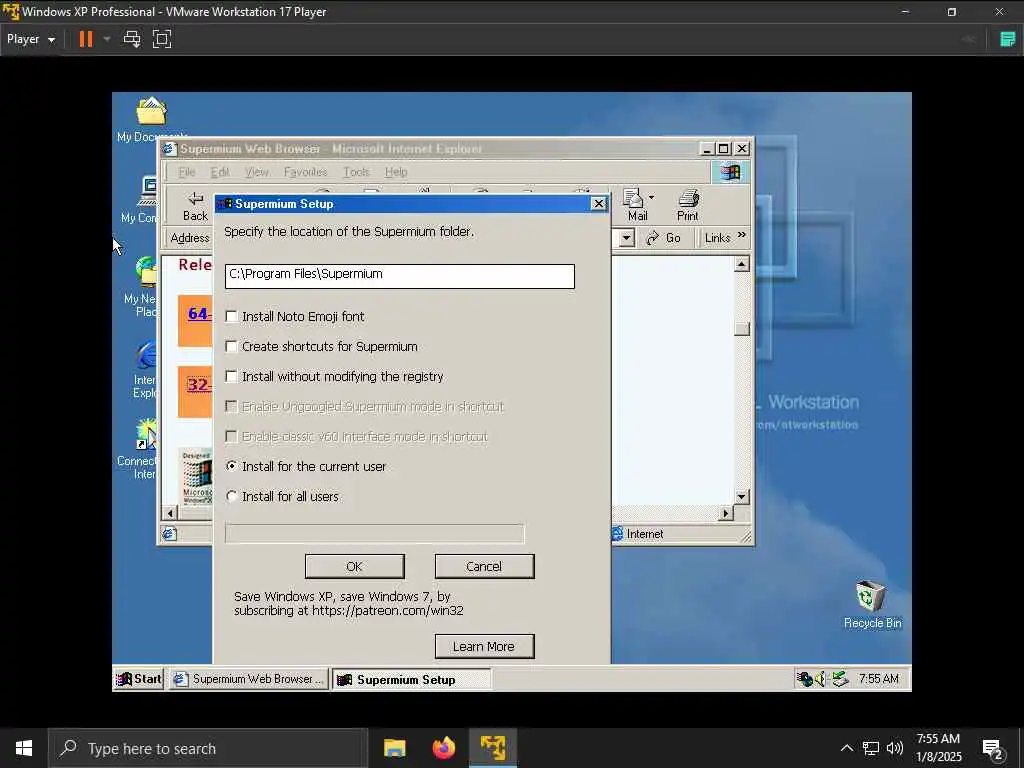Launch Firefox from the taskbar
The height and width of the screenshot is (768, 1024).
point(444,748)
